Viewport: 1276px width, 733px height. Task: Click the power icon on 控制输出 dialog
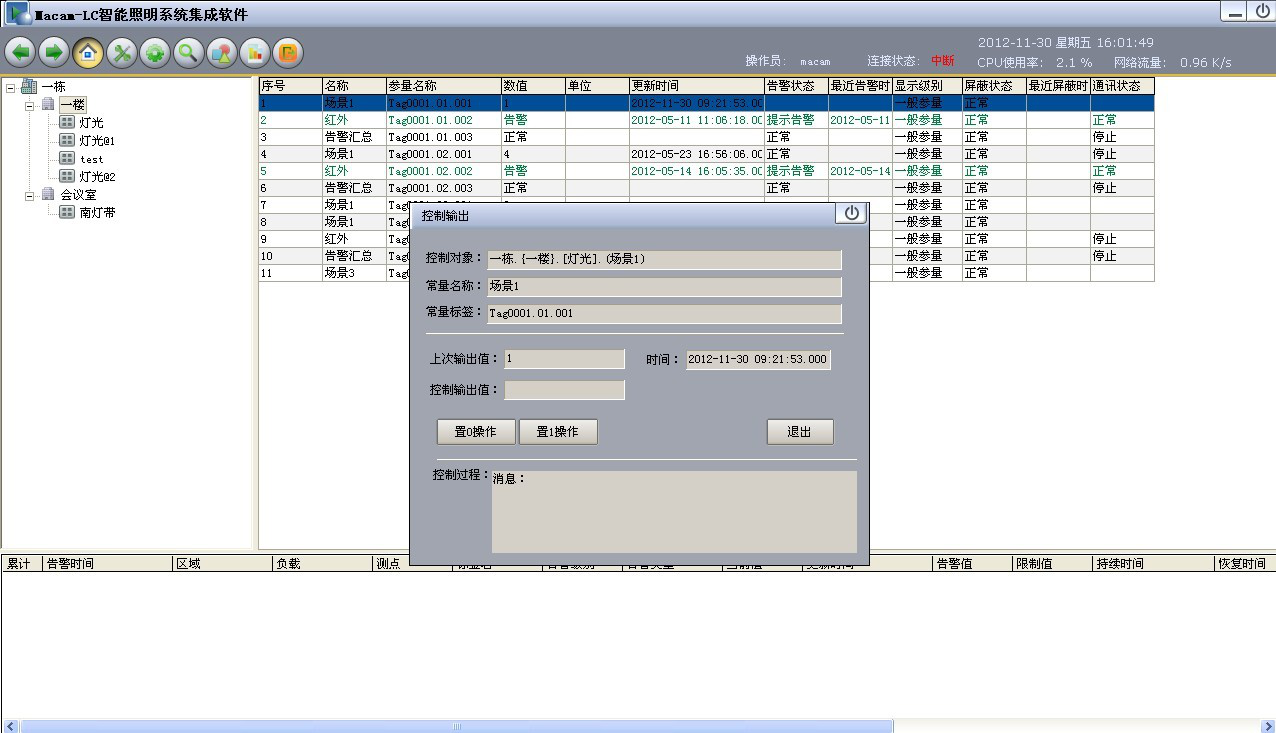(x=850, y=213)
